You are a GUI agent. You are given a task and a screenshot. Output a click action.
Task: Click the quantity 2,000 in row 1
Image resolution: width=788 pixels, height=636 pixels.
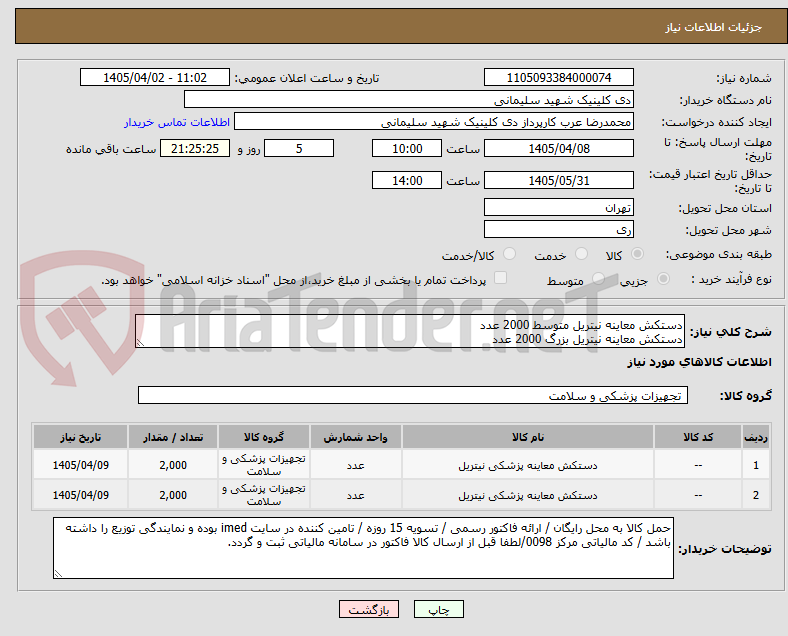173,465
